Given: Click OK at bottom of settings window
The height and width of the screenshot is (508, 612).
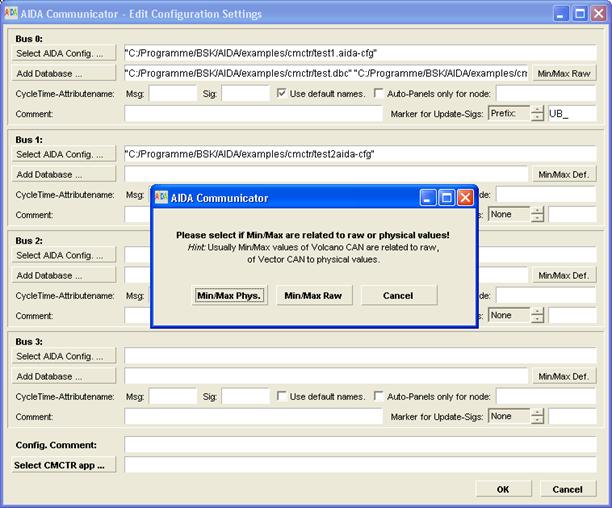Looking at the screenshot, I should (x=503, y=489).
